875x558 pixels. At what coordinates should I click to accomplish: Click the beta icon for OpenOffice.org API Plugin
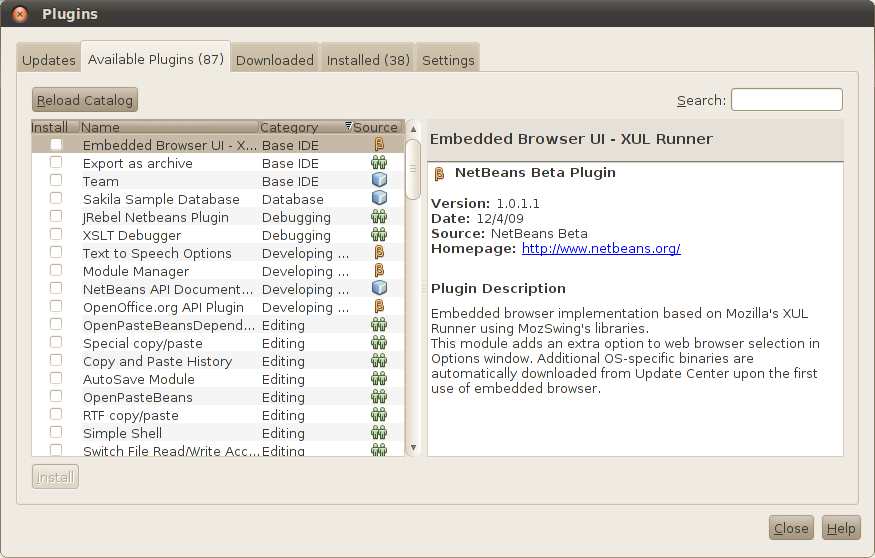click(379, 307)
